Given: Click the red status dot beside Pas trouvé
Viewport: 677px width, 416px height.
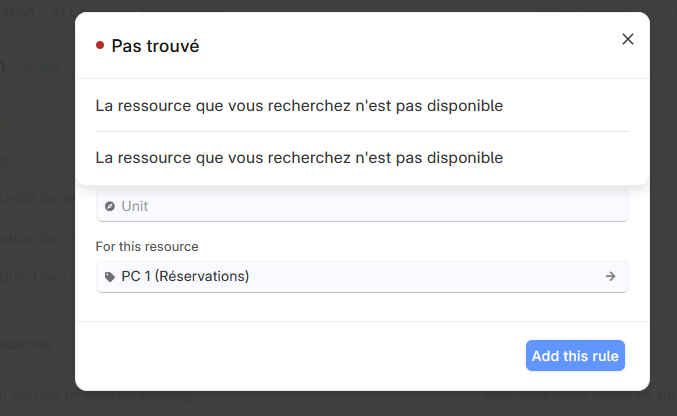Looking at the screenshot, I should (x=100, y=45).
